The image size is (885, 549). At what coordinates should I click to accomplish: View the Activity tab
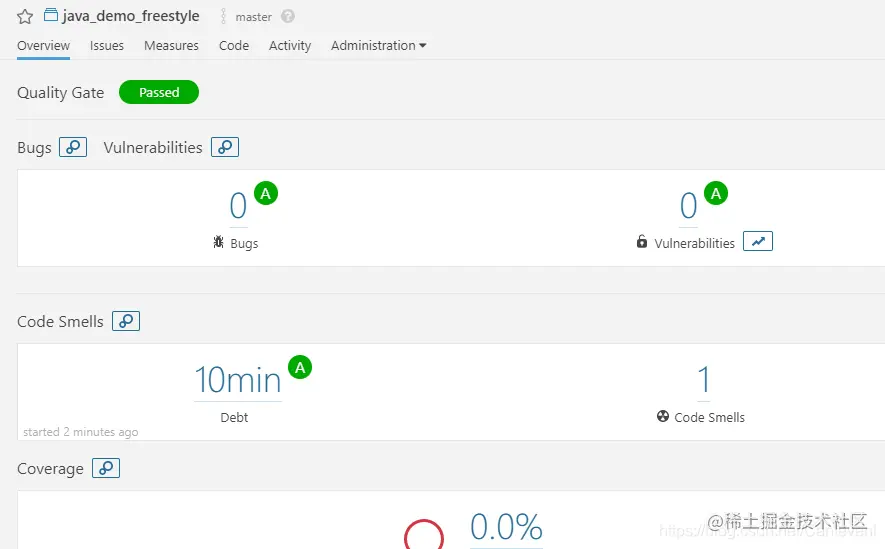tap(290, 46)
